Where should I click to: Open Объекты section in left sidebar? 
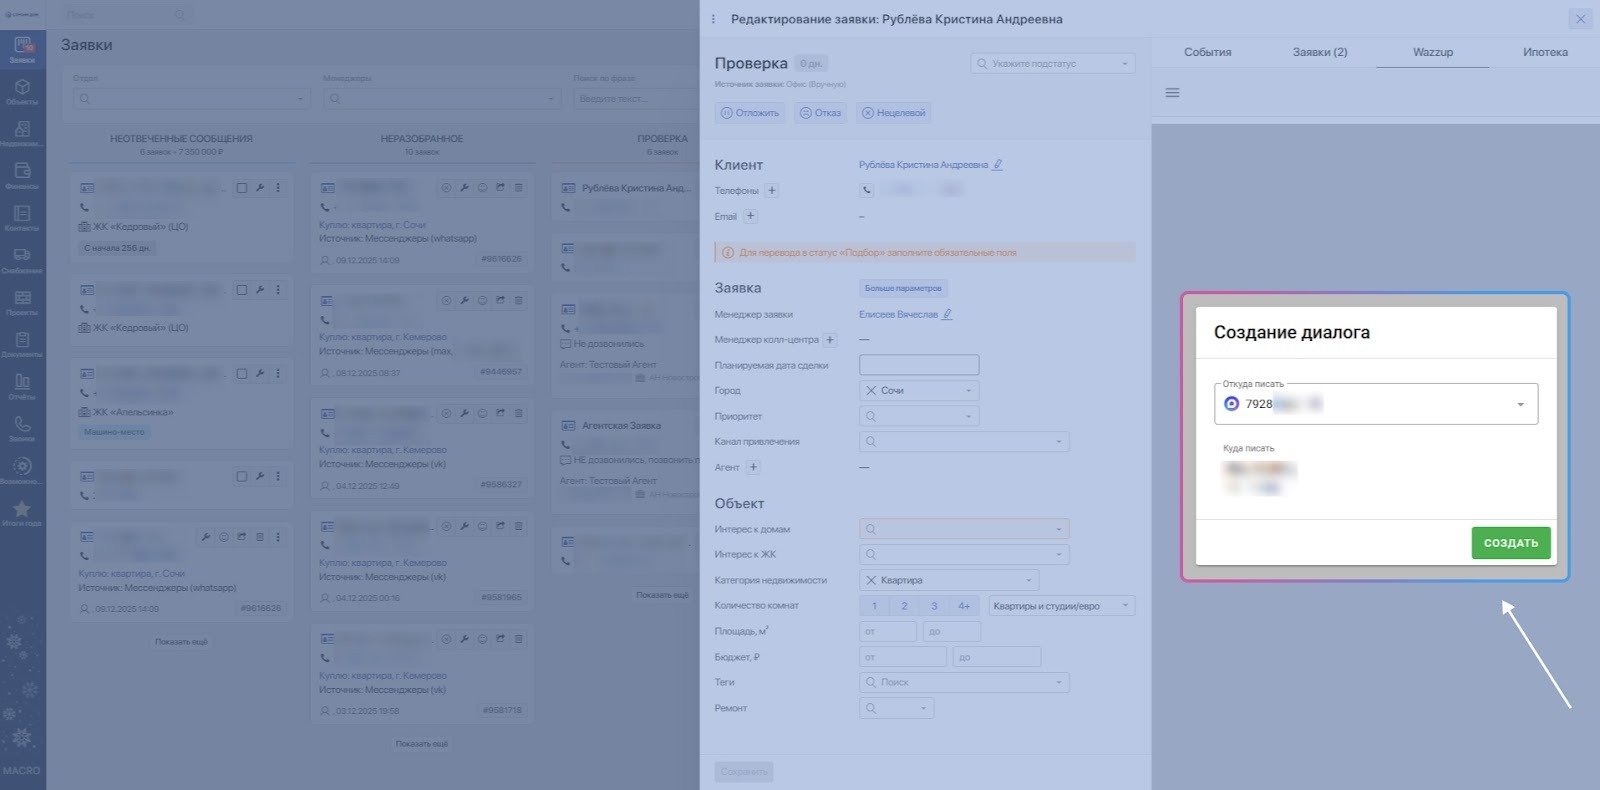click(22, 92)
